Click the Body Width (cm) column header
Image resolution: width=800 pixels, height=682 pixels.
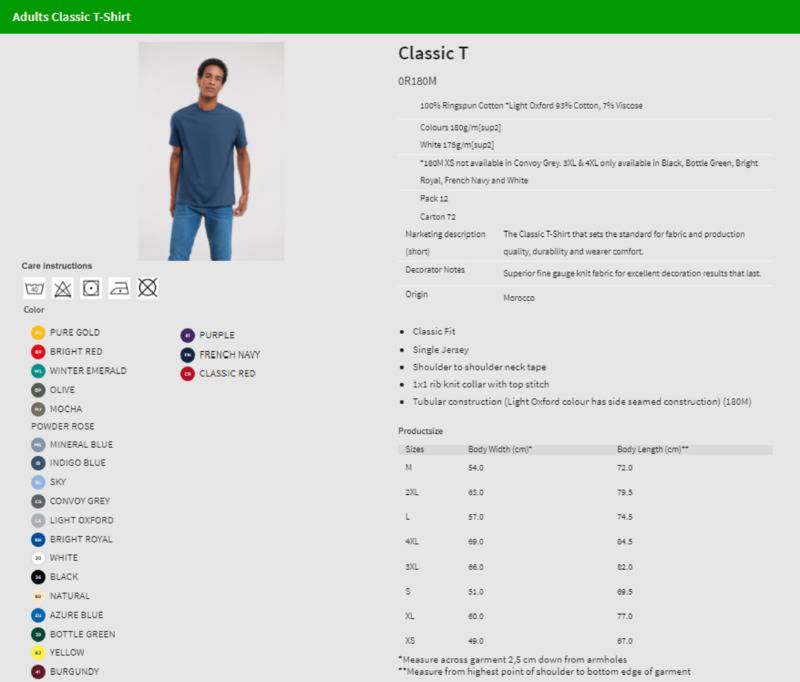tap(500, 450)
